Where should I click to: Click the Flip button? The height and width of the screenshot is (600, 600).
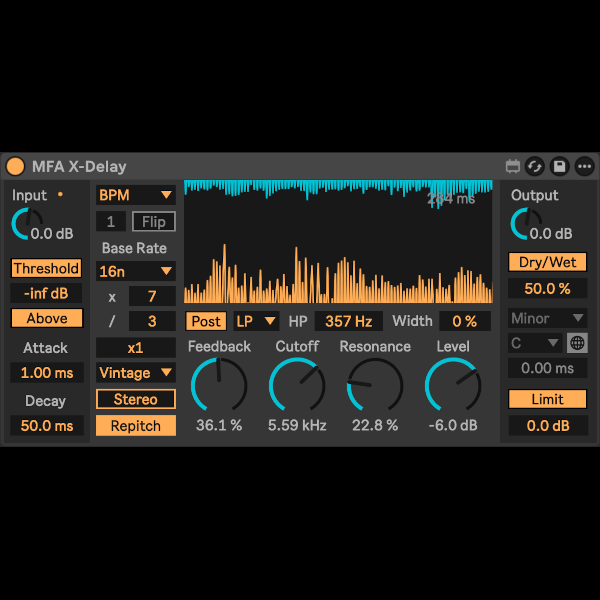click(x=153, y=221)
